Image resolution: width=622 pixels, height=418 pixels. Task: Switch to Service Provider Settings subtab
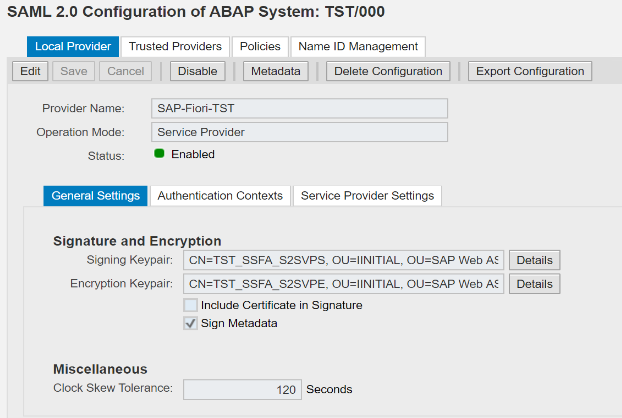click(367, 196)
